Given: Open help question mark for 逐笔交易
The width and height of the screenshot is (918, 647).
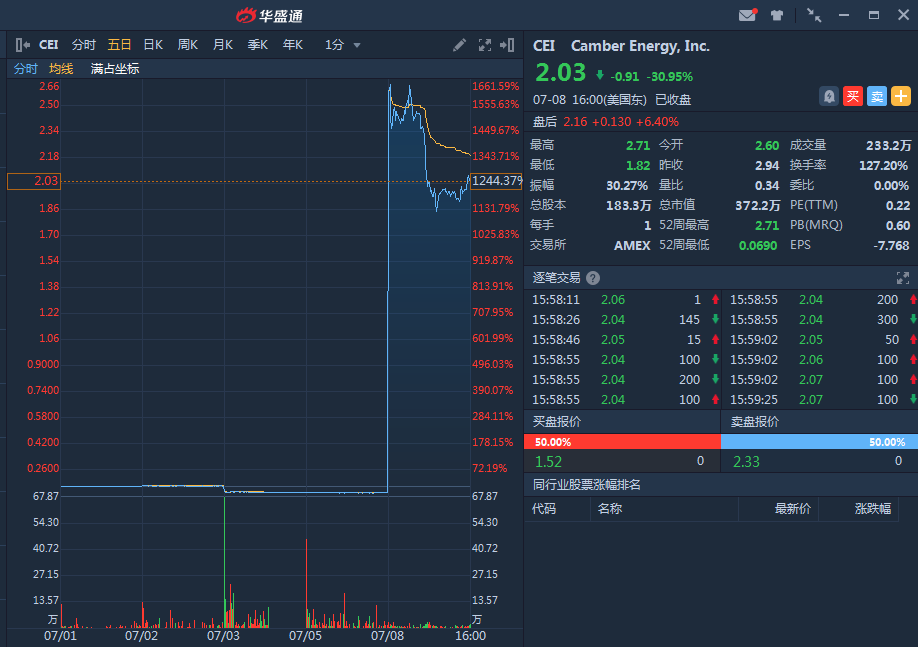Looking at the screenshot, I should pyautogui.click(x=592, y=278).
